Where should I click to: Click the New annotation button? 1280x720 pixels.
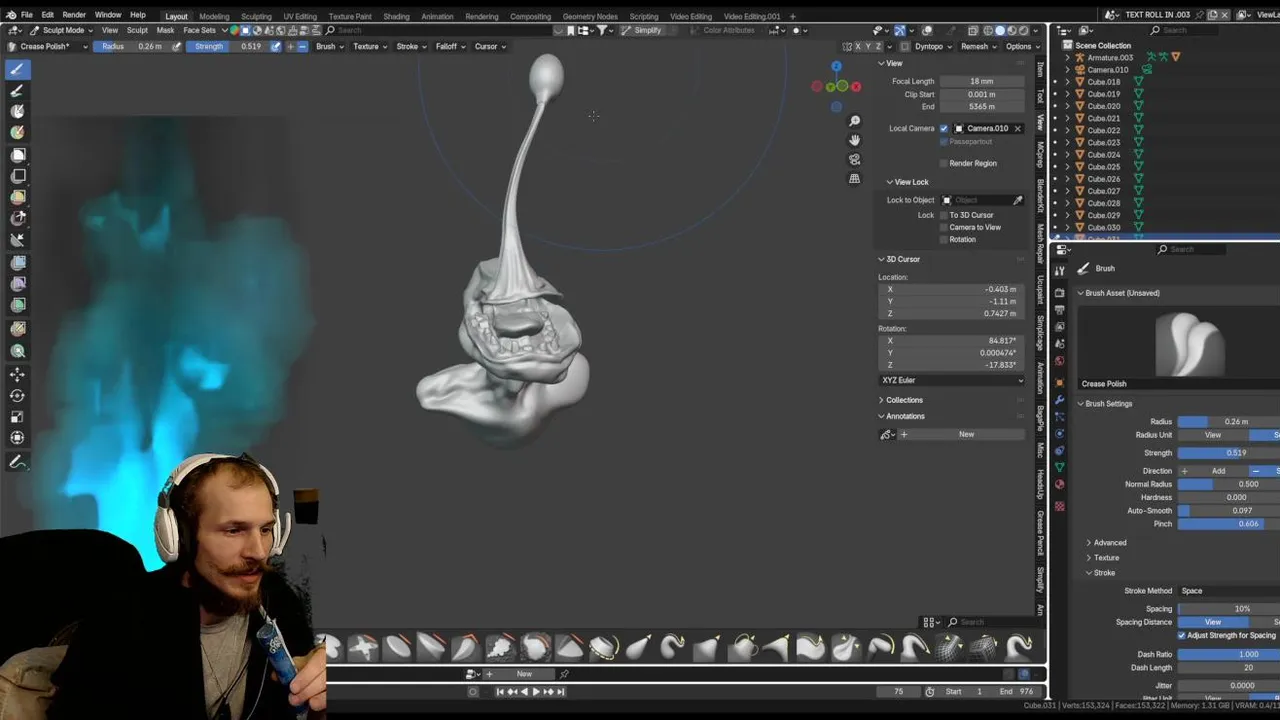(966, 434)
